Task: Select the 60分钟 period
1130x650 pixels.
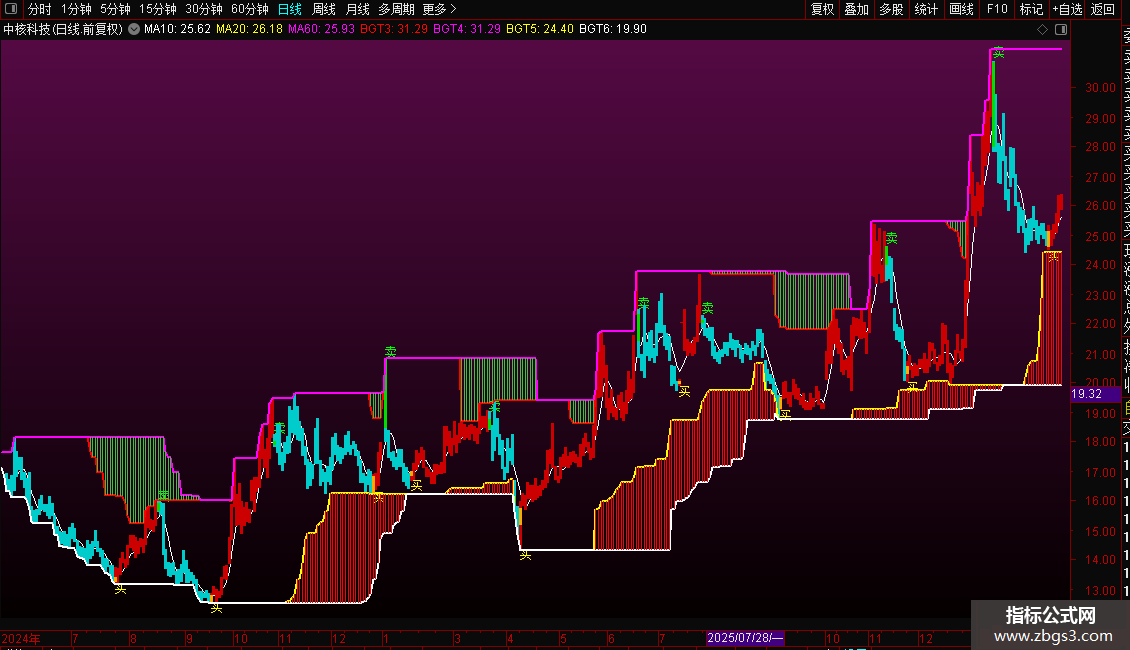Action: [250, 9]
